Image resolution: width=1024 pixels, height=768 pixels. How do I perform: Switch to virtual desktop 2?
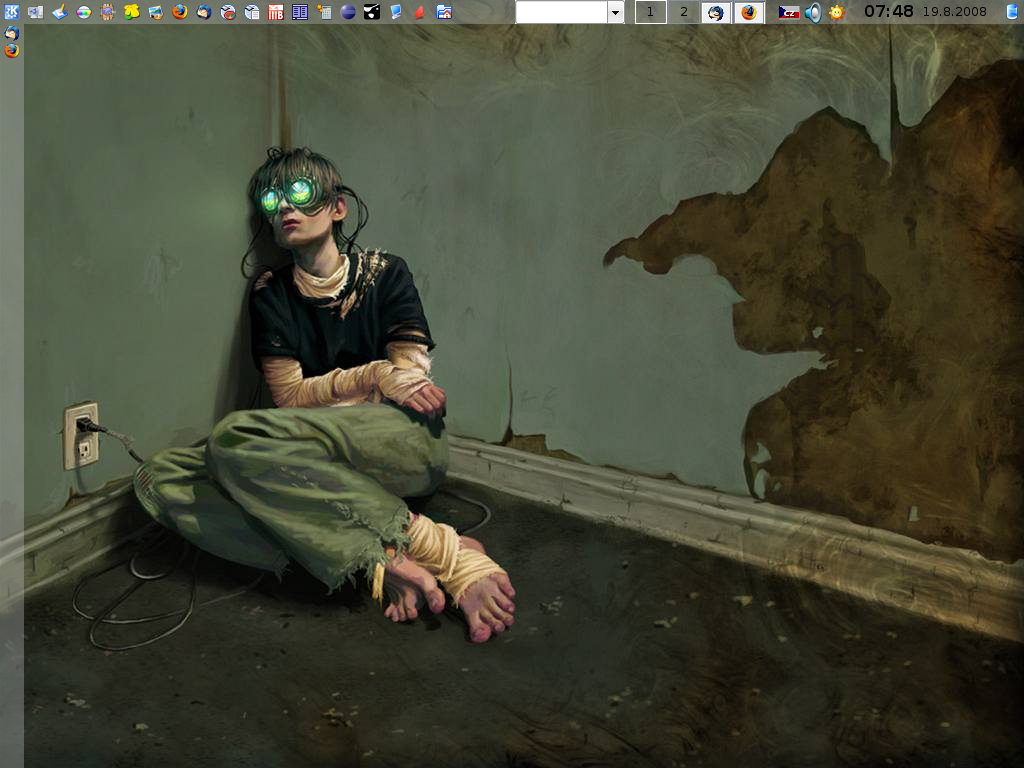tap(684, 12)
